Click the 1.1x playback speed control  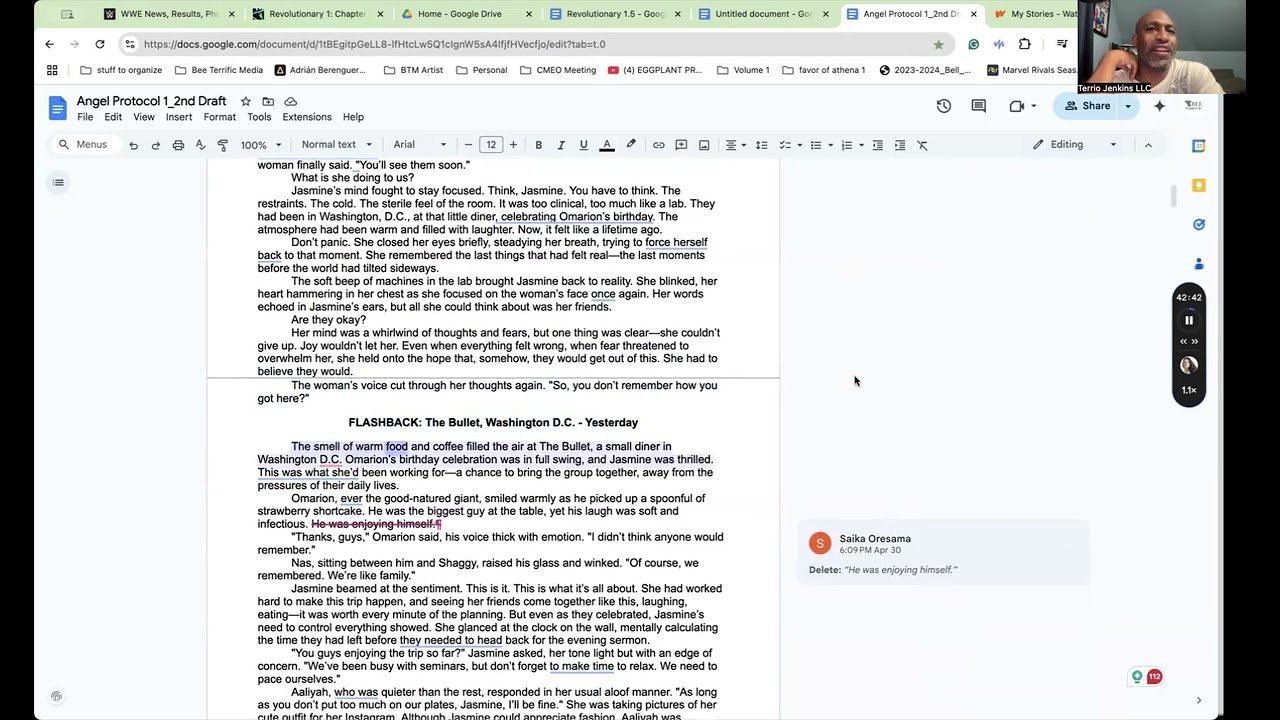coord(1188,390)
